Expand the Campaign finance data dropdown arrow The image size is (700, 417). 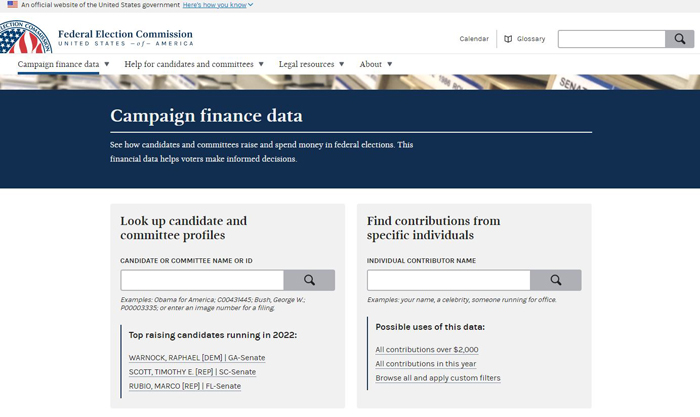(x=107, y=64)
